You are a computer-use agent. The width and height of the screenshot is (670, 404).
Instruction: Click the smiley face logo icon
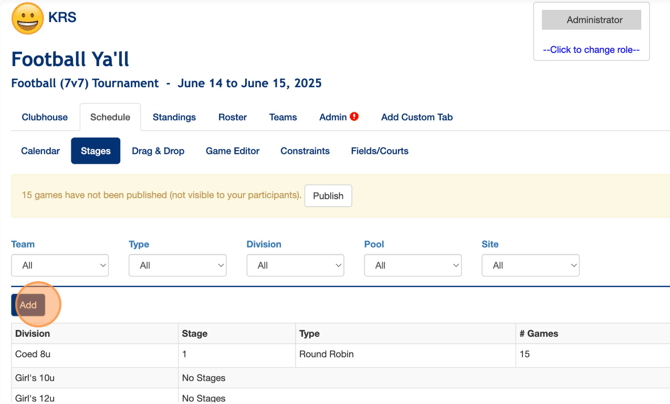[27, 18]
